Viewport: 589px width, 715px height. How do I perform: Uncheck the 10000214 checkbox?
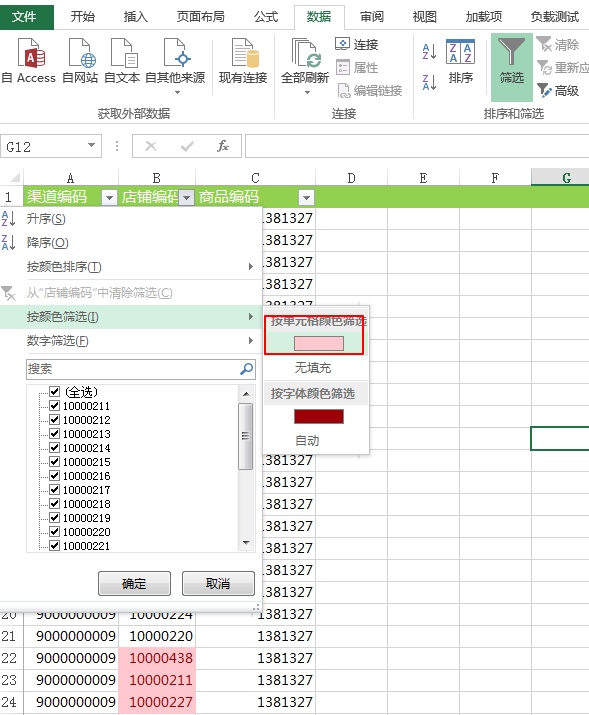point(54,447)
